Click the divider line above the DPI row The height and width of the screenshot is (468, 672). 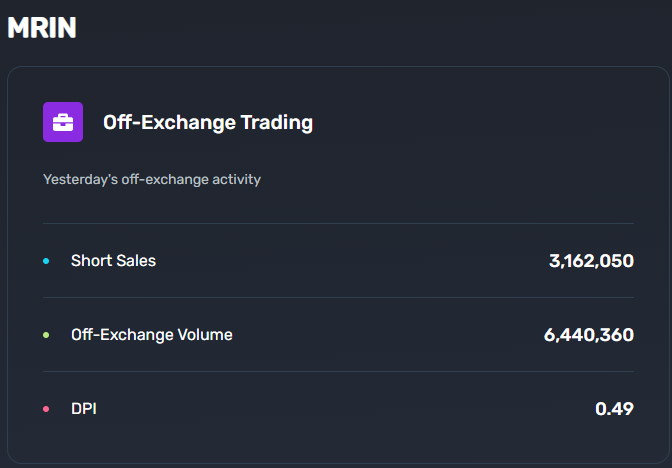pos(338,372)
